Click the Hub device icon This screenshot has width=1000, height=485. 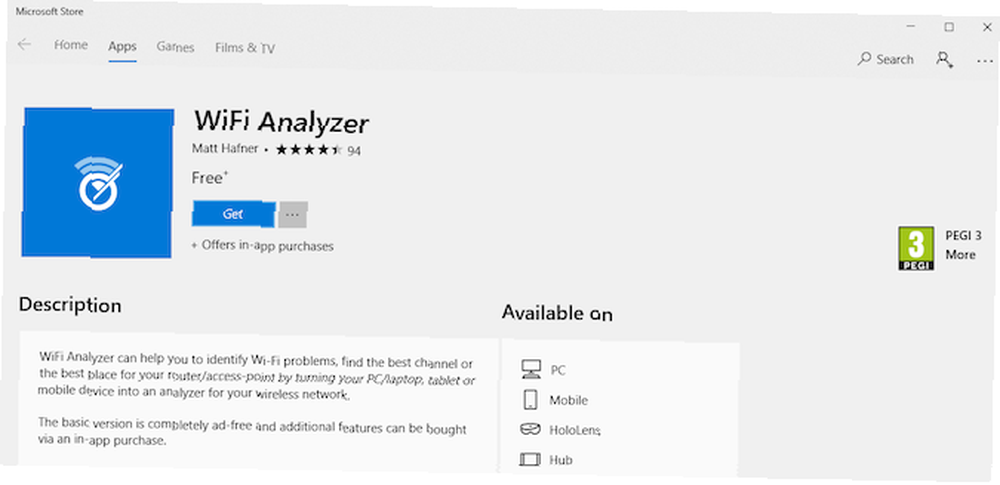tap(531, 459)
